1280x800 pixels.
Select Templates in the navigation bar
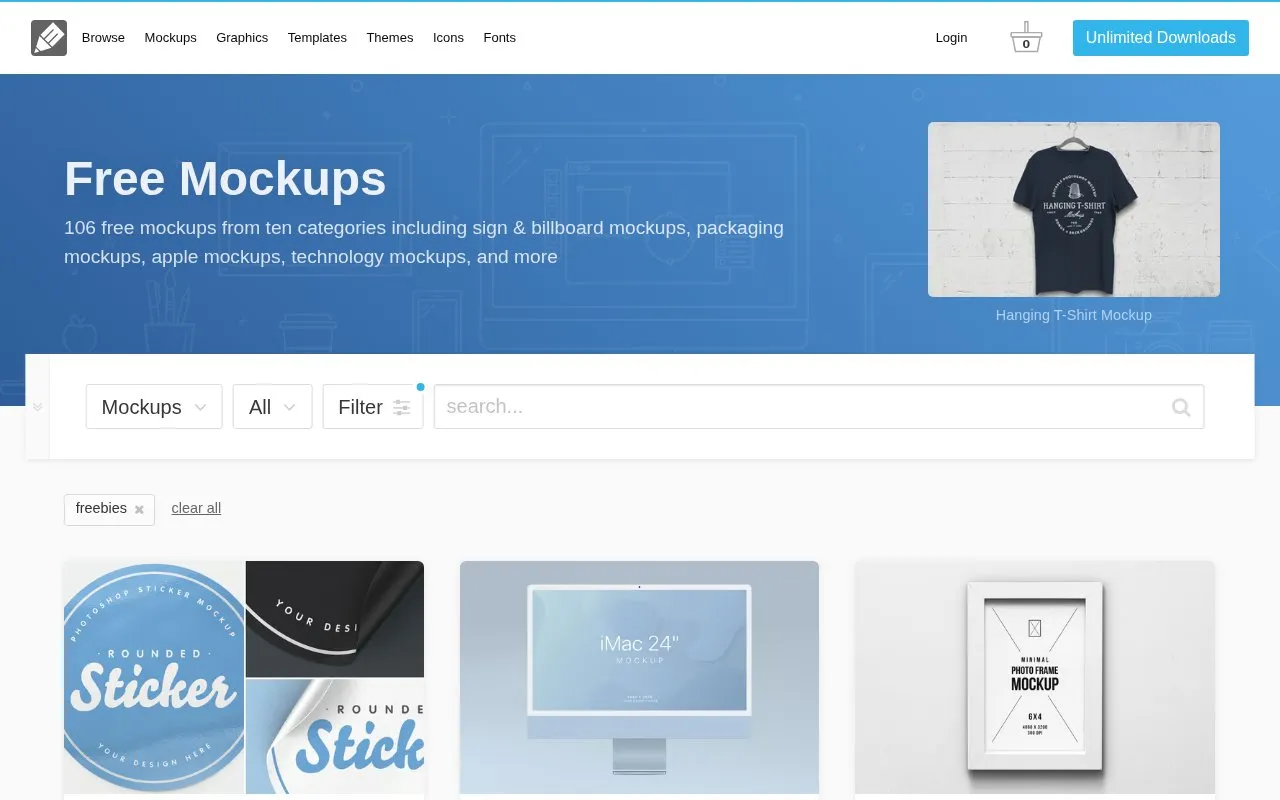point(317,38)
